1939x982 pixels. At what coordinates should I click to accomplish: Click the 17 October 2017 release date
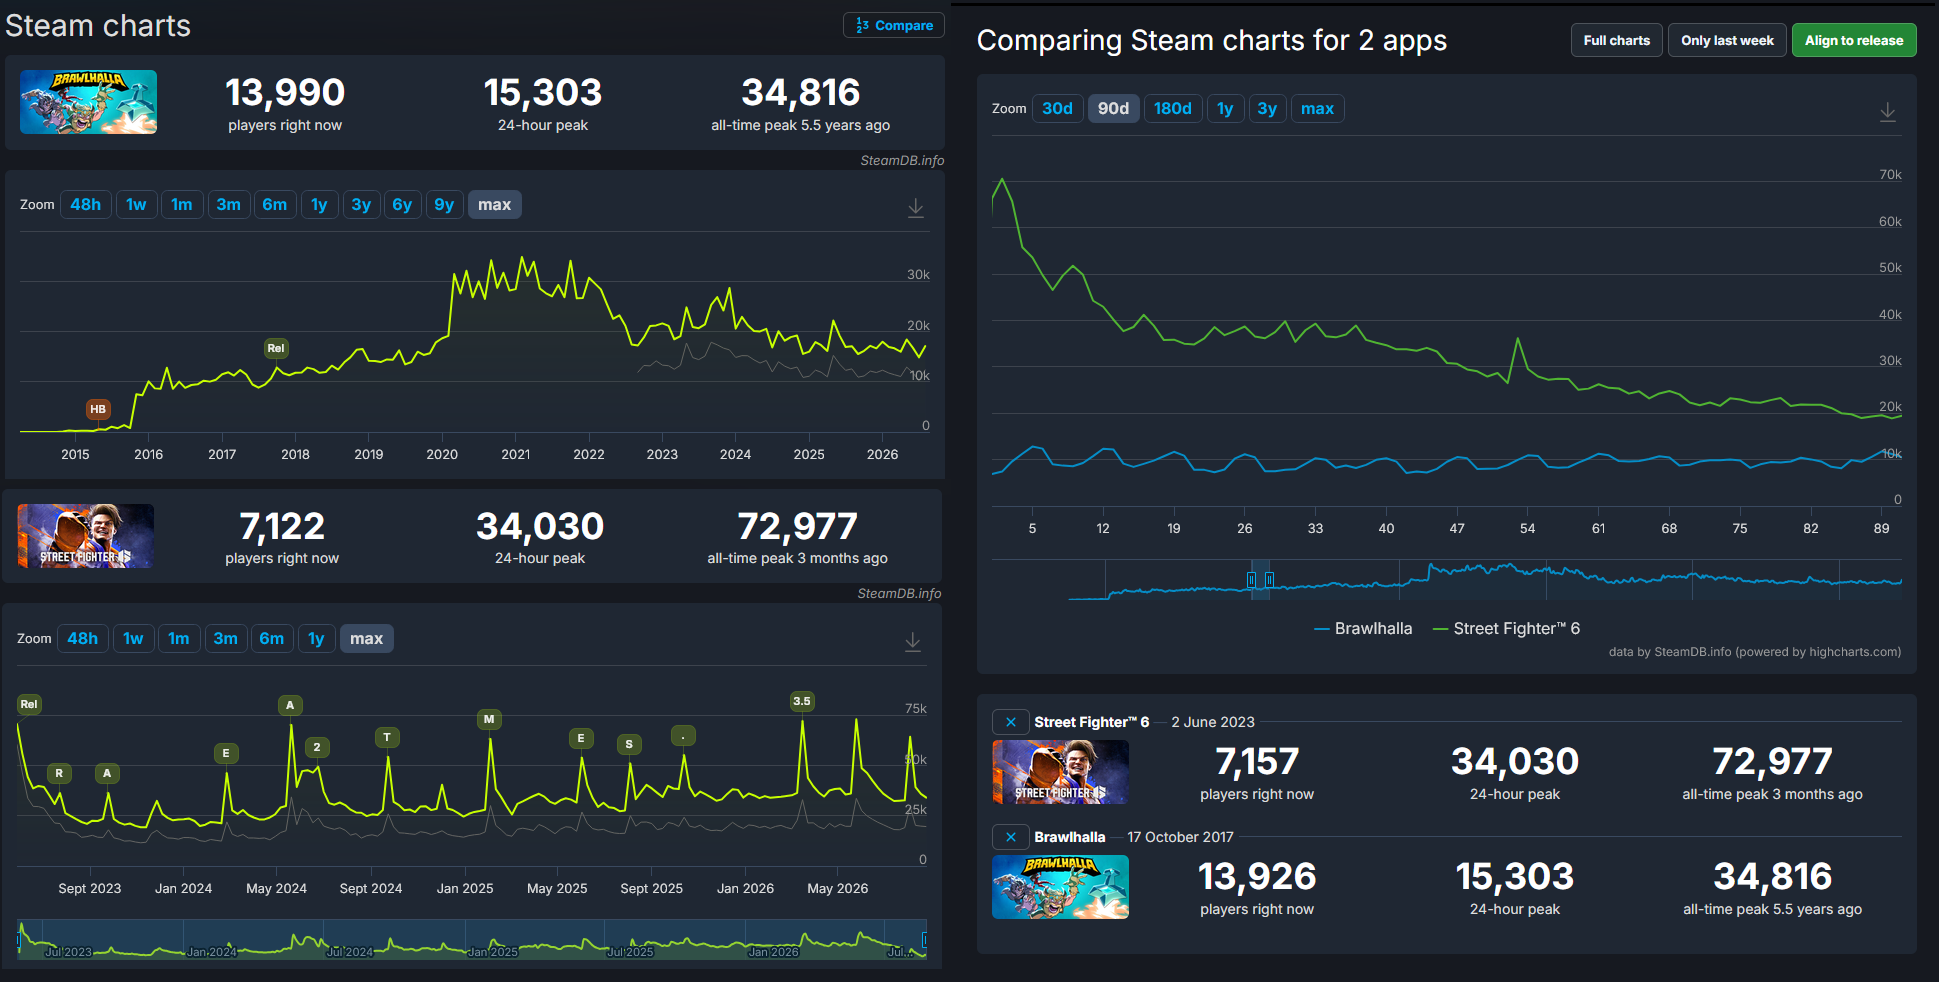1180,837
